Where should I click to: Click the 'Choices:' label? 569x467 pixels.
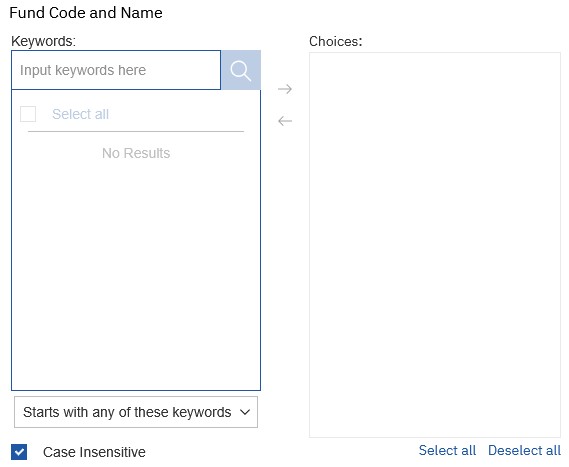336,41
